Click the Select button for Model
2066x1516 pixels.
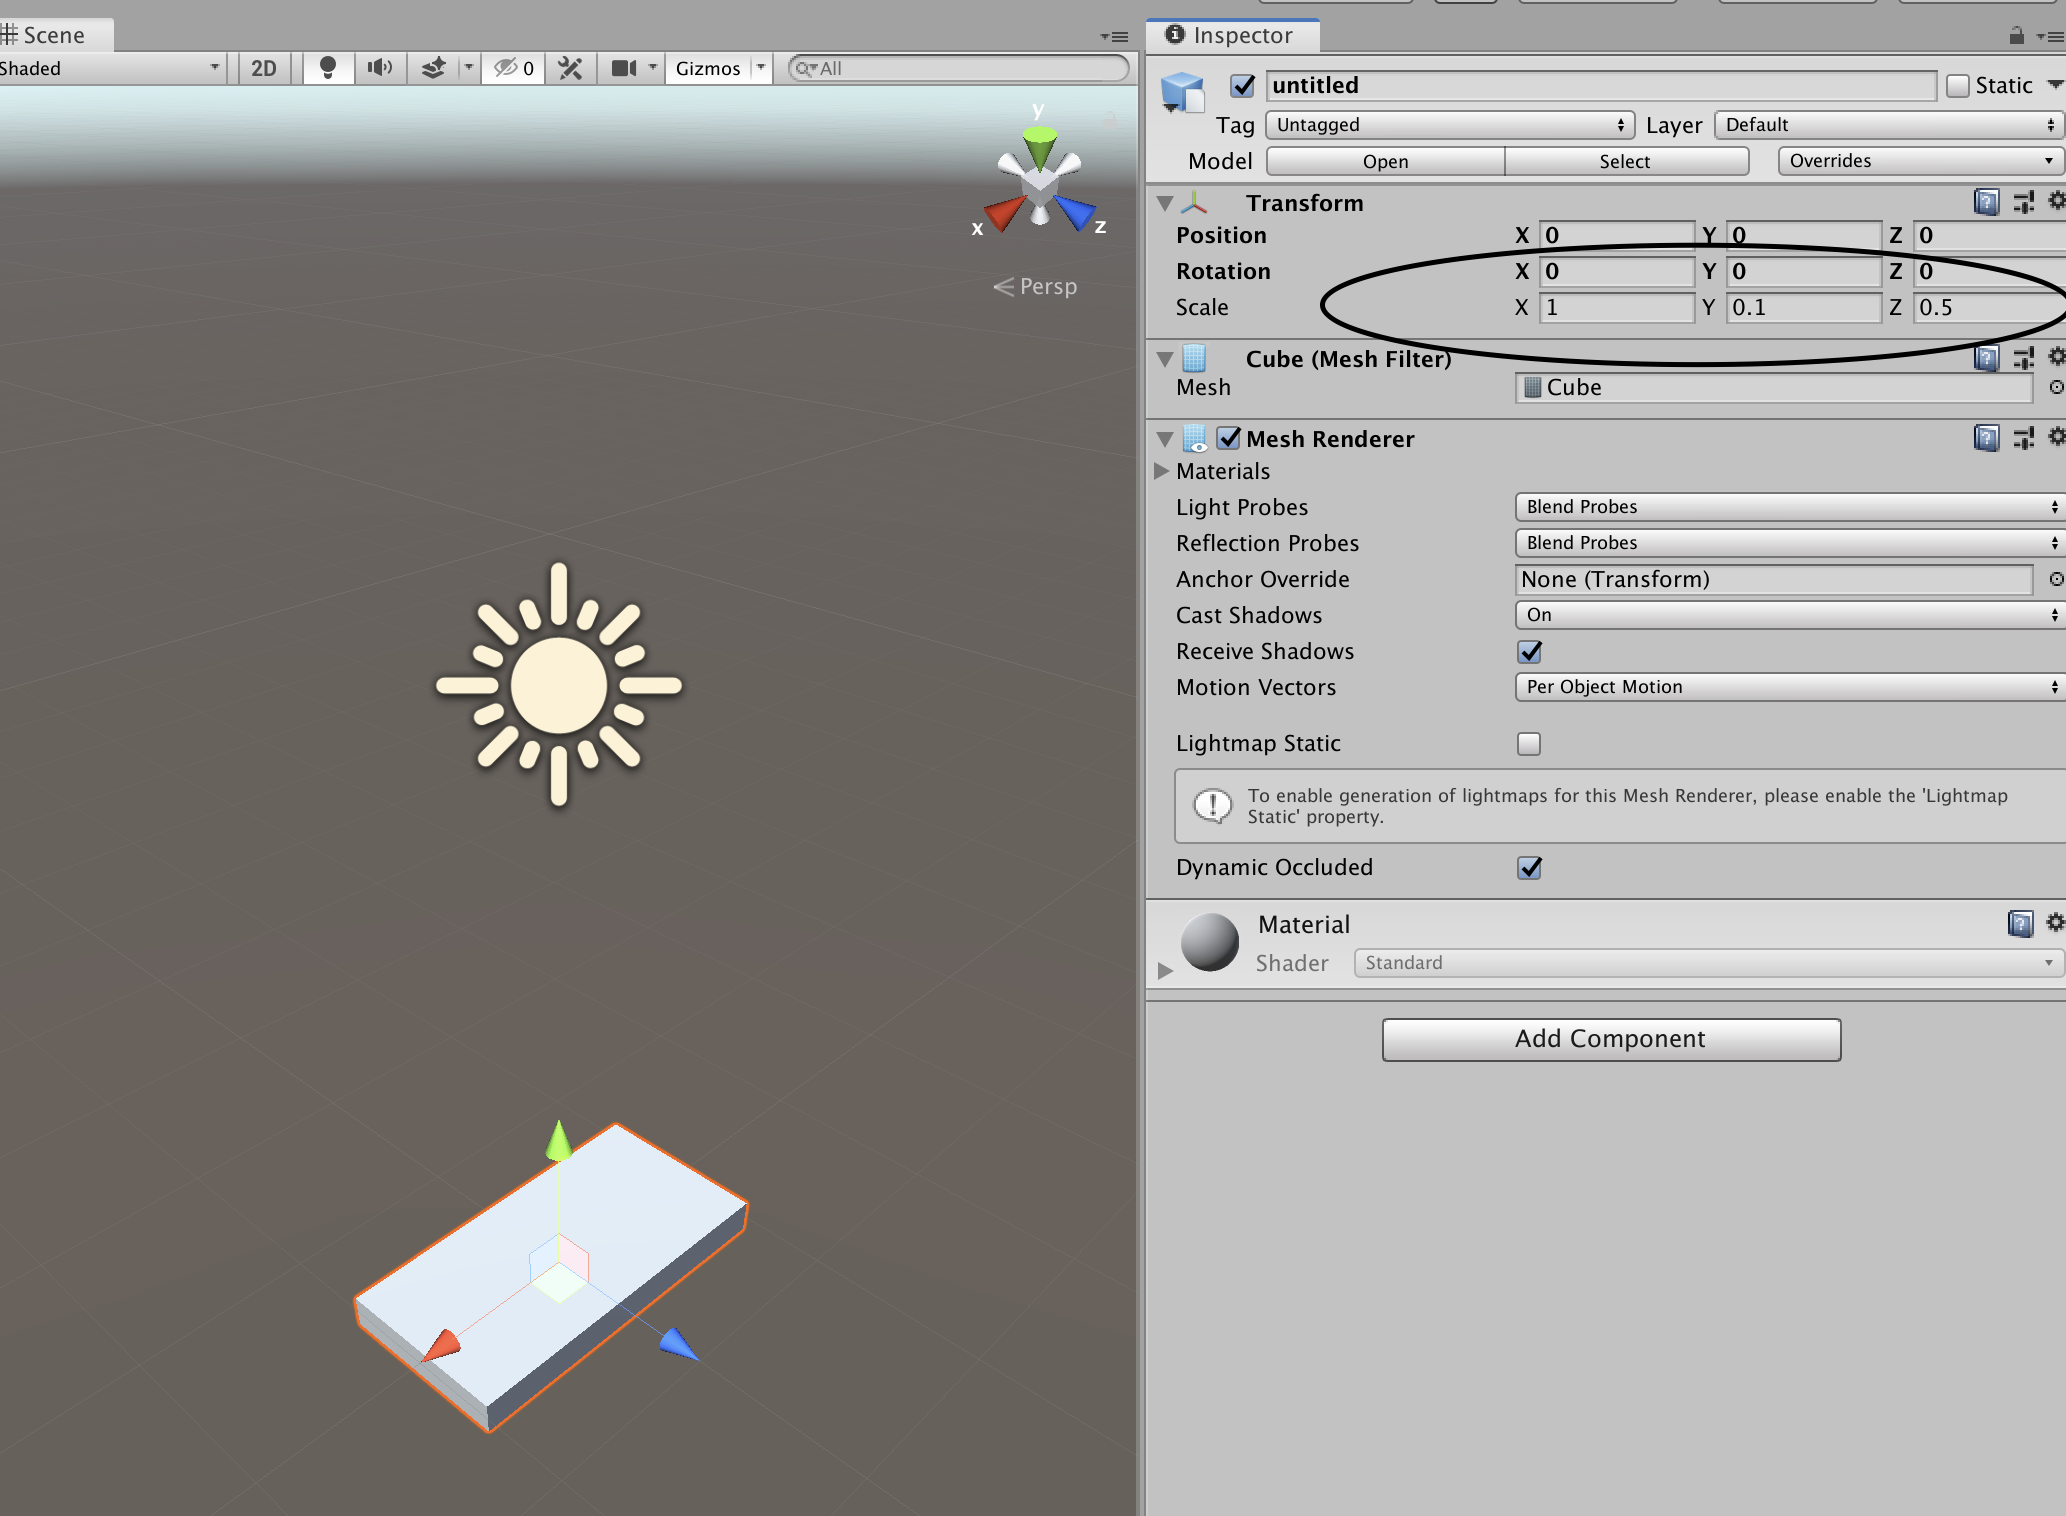[x=1623, y=159]
